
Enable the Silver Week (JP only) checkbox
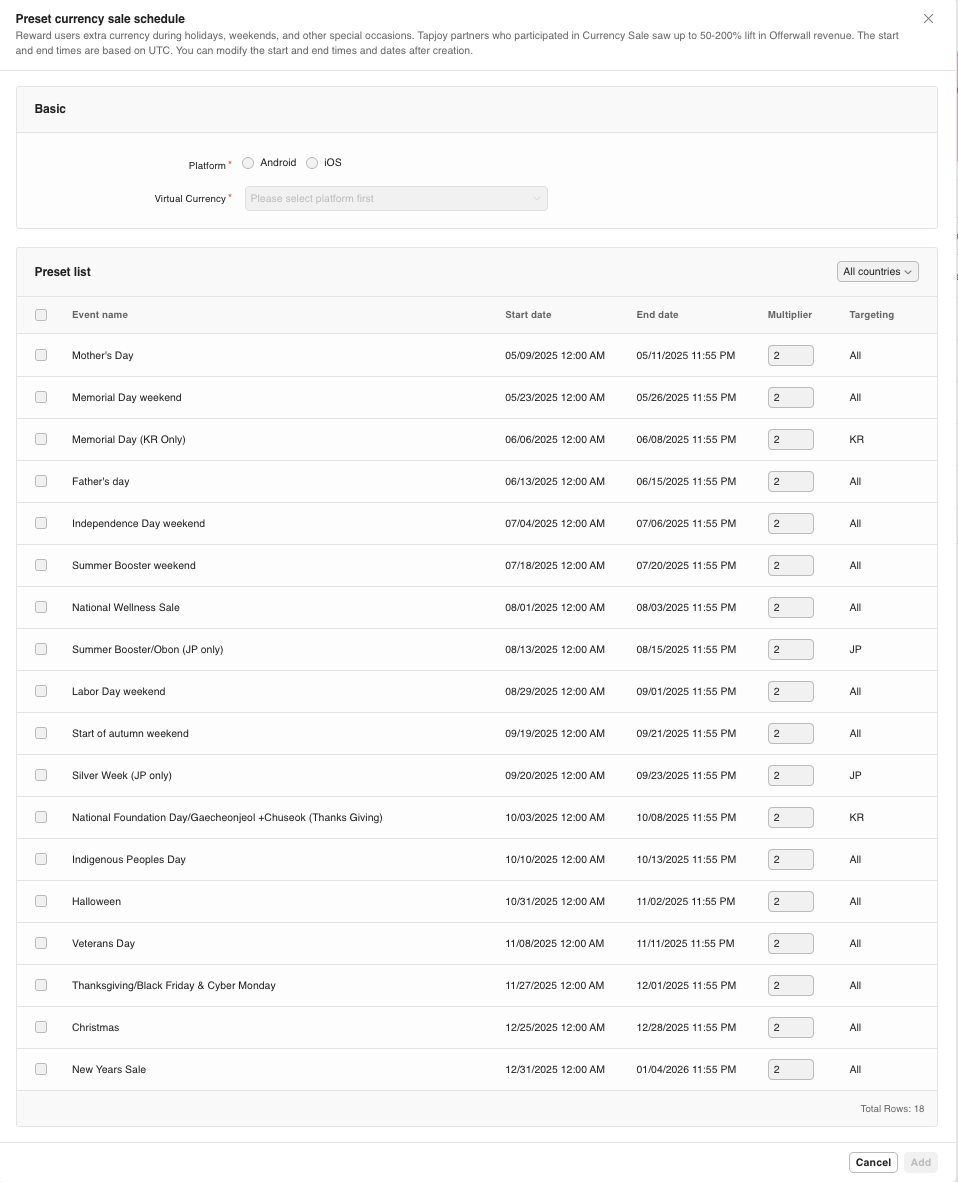click(x=41, y=775)
